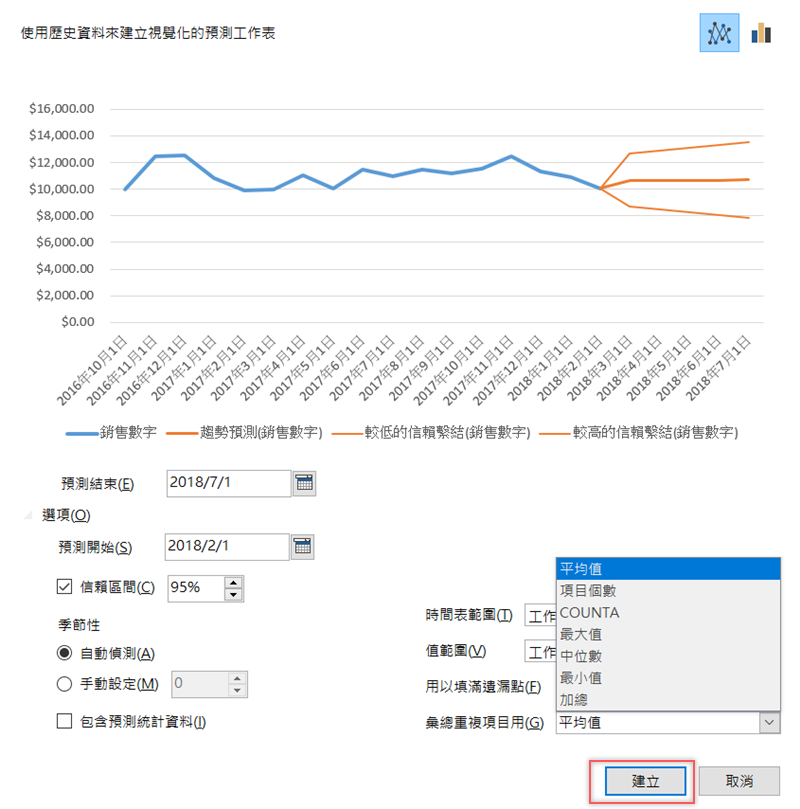Viewport: 800px width, 809px height.
Task: Uncheck the 信賴區間 checkbox
Action: pos(66,588)
